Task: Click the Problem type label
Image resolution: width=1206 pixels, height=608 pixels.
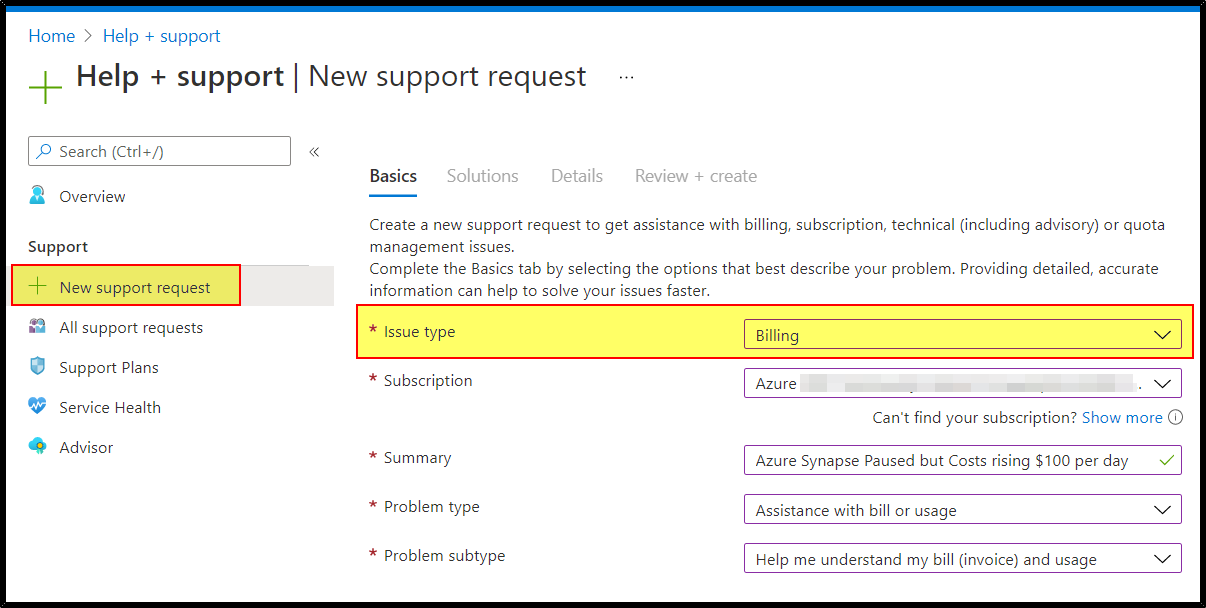Action: coord(432,506)
